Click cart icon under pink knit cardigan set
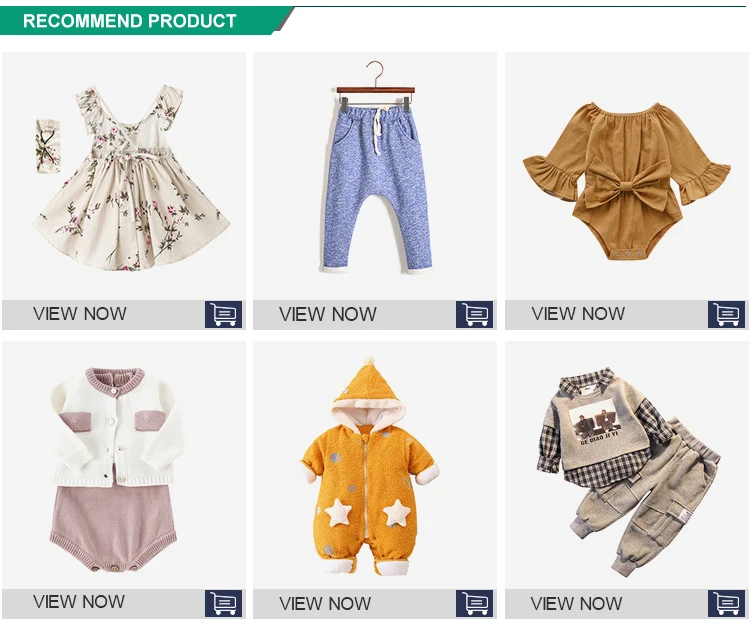The height and width of the screenshot is (643, 750). (223, 603)
